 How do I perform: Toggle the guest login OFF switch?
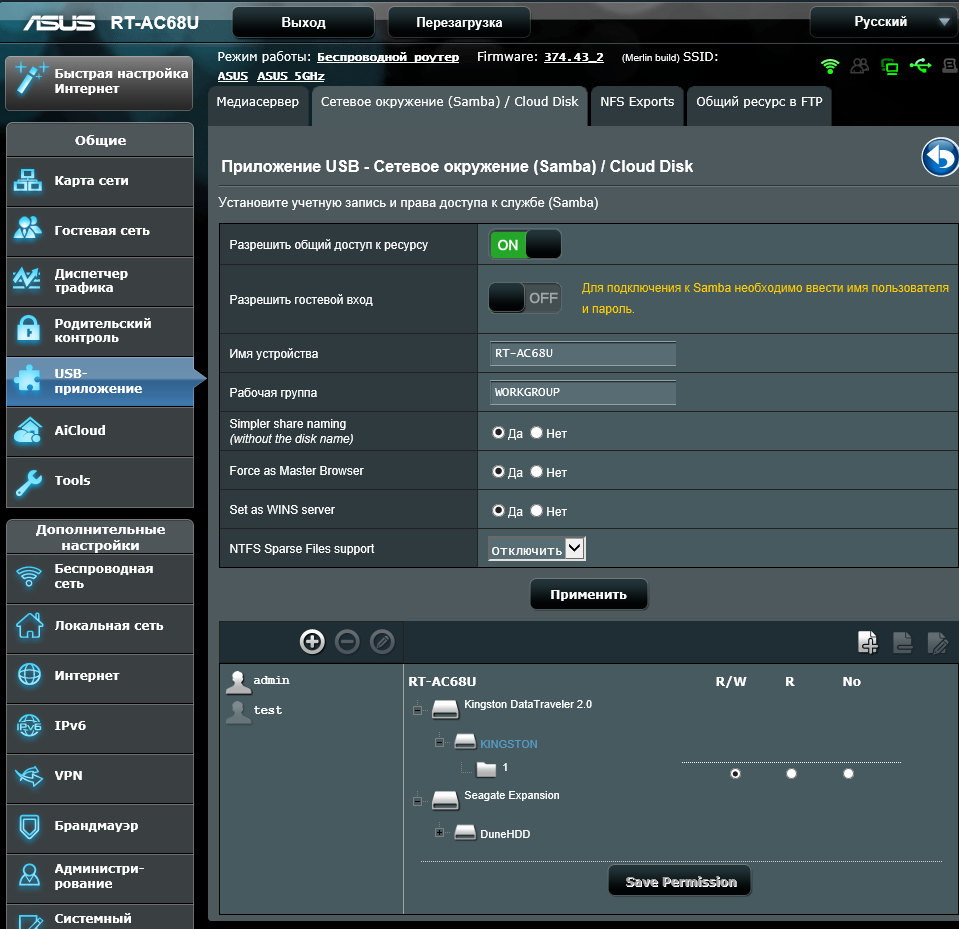pyautogui.click(x=525, y=298)
